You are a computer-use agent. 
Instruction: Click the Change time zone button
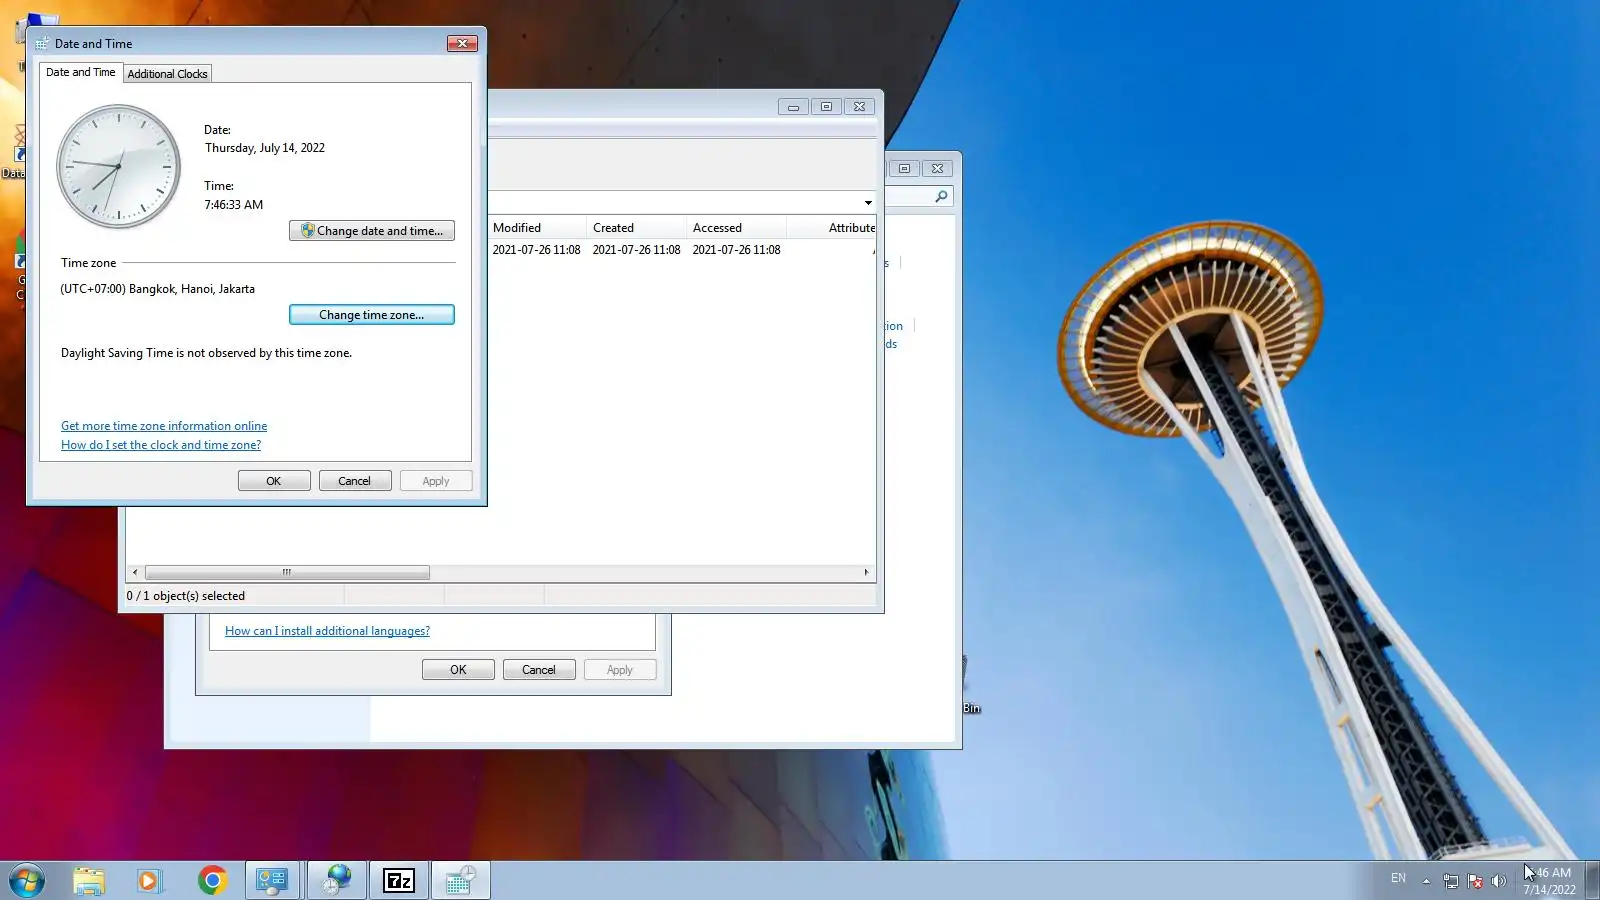point(372,315)
